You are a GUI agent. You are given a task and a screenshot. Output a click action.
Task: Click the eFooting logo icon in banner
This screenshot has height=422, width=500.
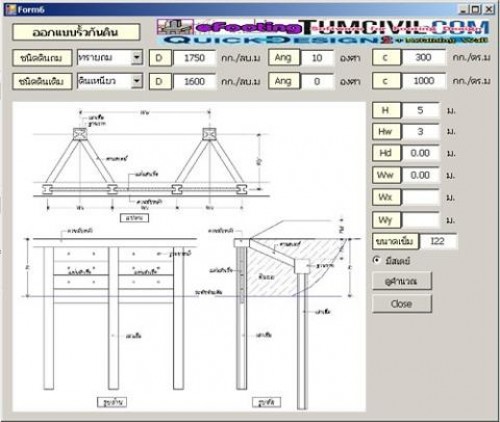[175, 27]
